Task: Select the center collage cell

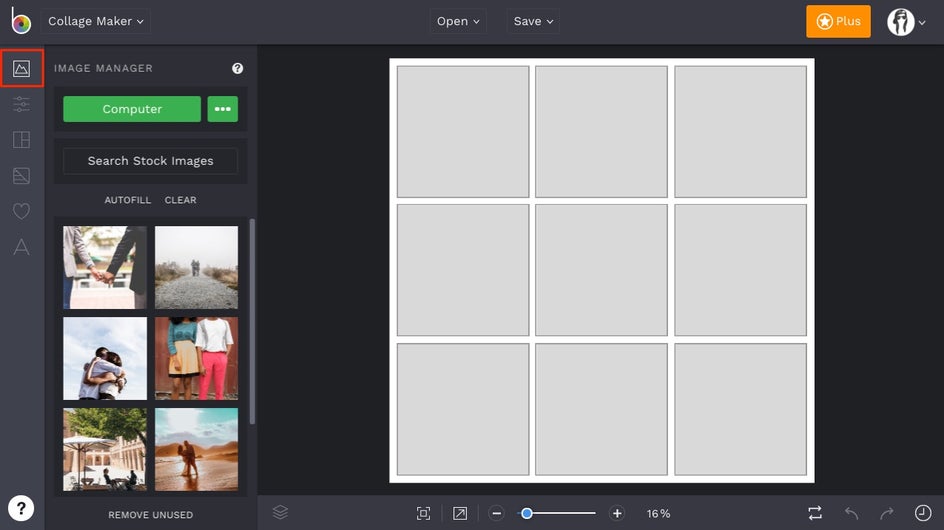Action: (601, 270)
